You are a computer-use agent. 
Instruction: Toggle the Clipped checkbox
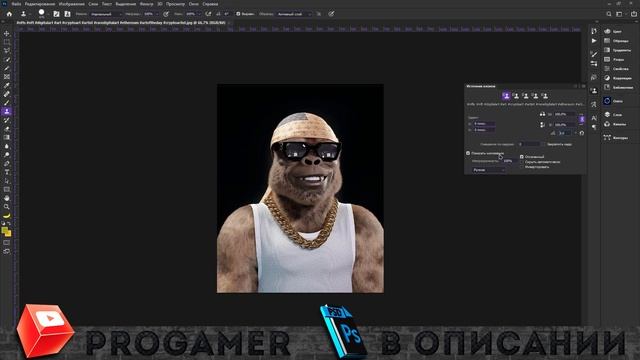coord(522,157)
